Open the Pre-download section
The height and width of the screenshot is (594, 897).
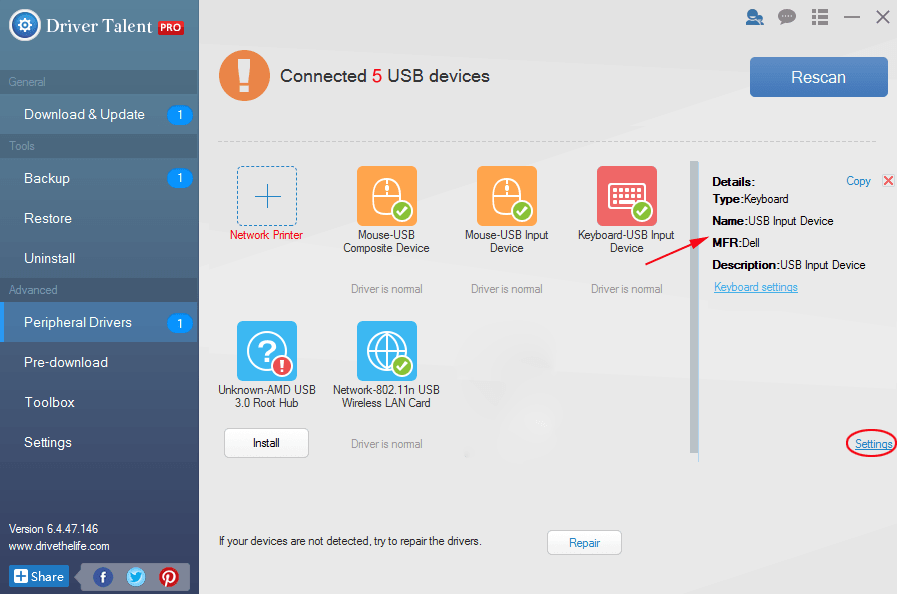click(x=99, y=362)
